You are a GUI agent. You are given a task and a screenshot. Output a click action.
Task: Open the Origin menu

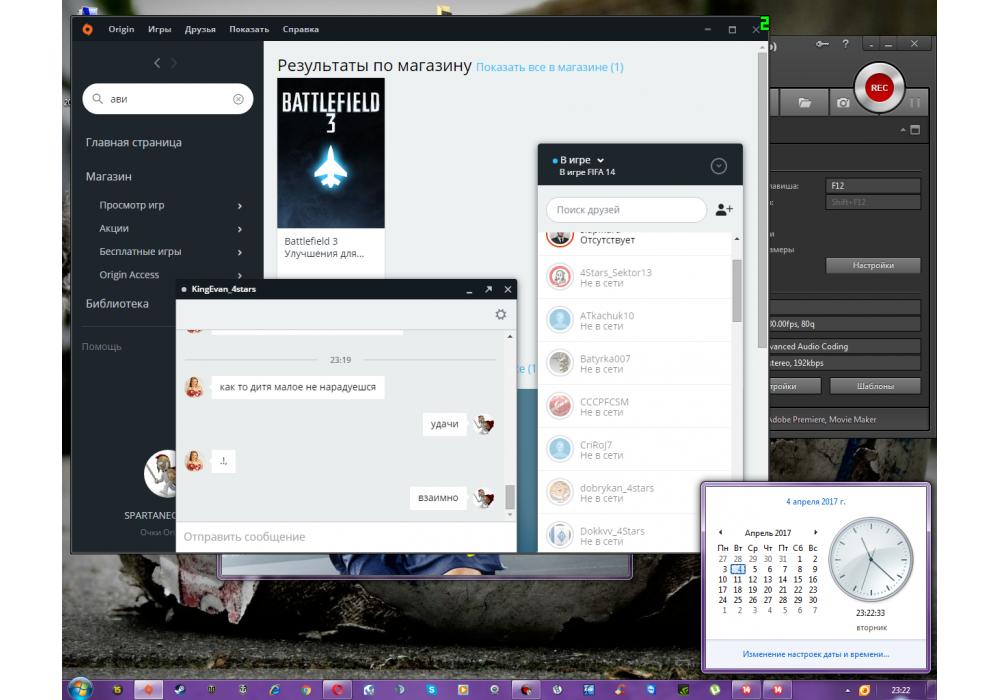[121, 29]
